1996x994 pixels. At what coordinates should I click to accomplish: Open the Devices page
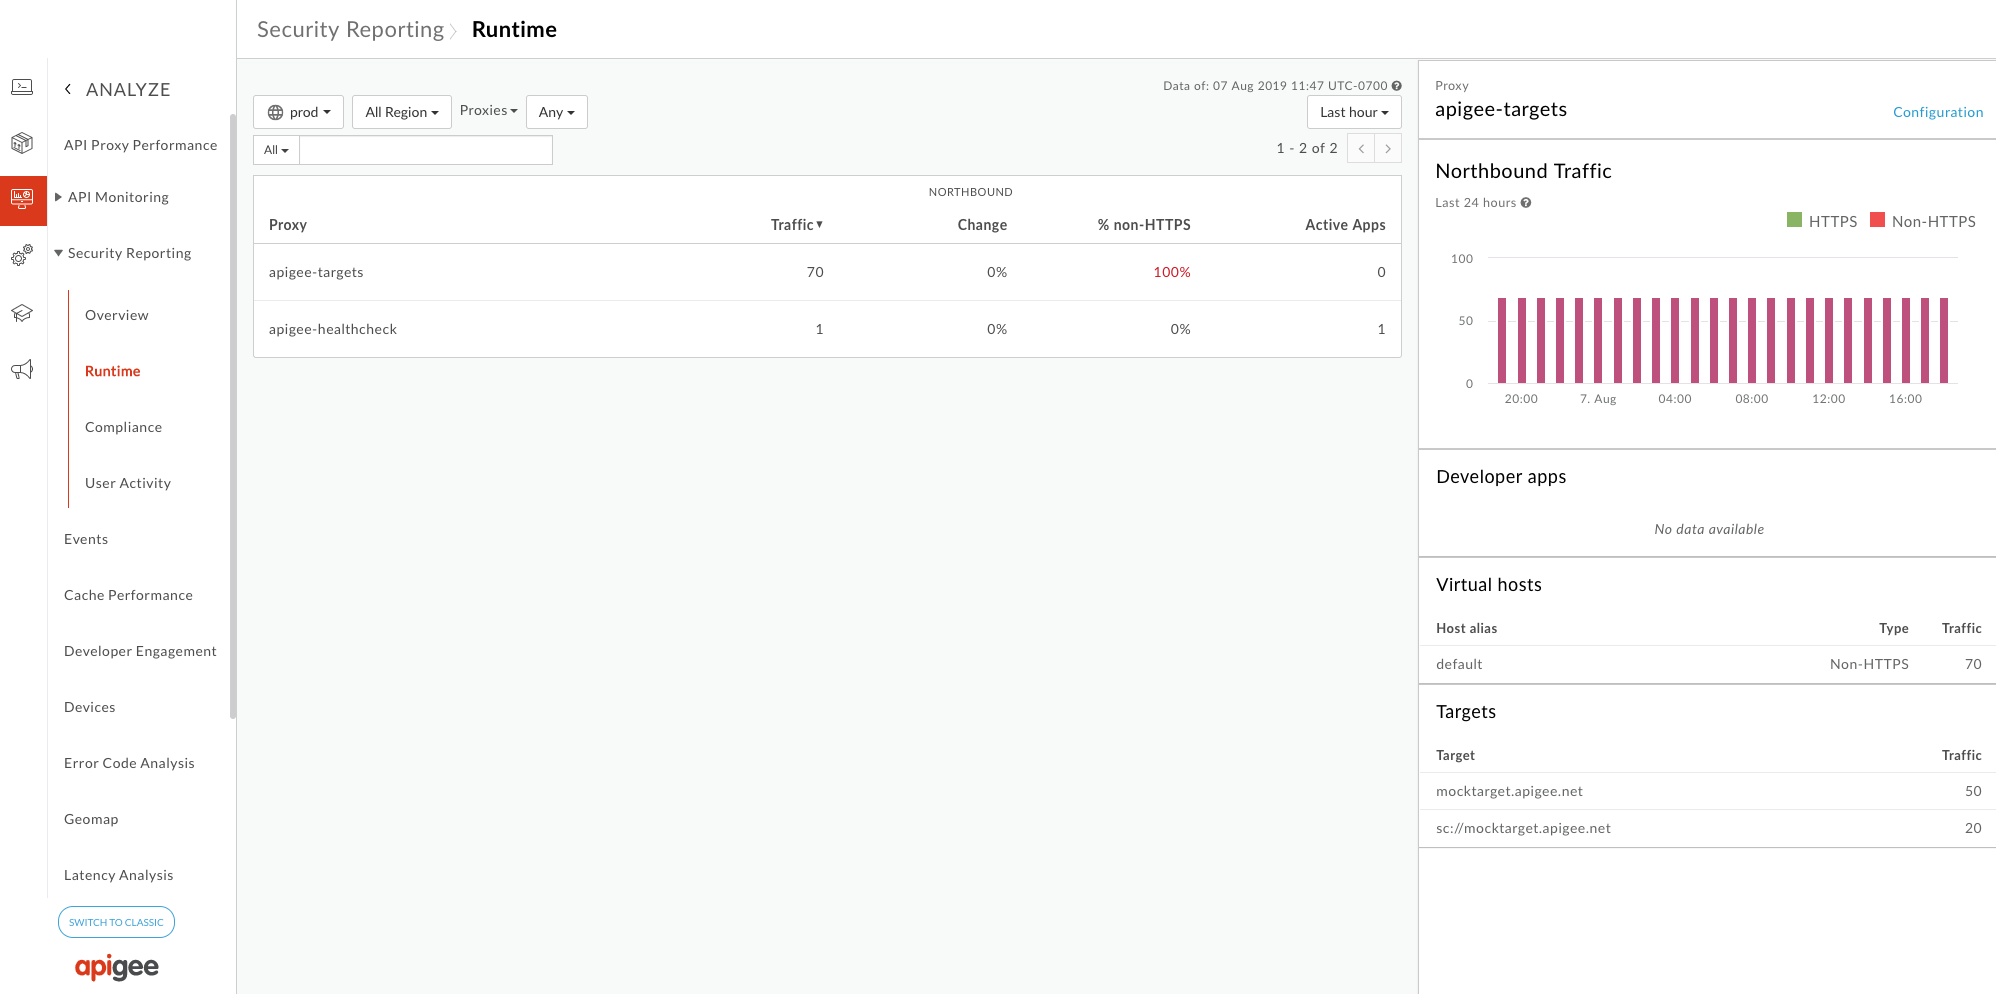(x=90, y=707)
